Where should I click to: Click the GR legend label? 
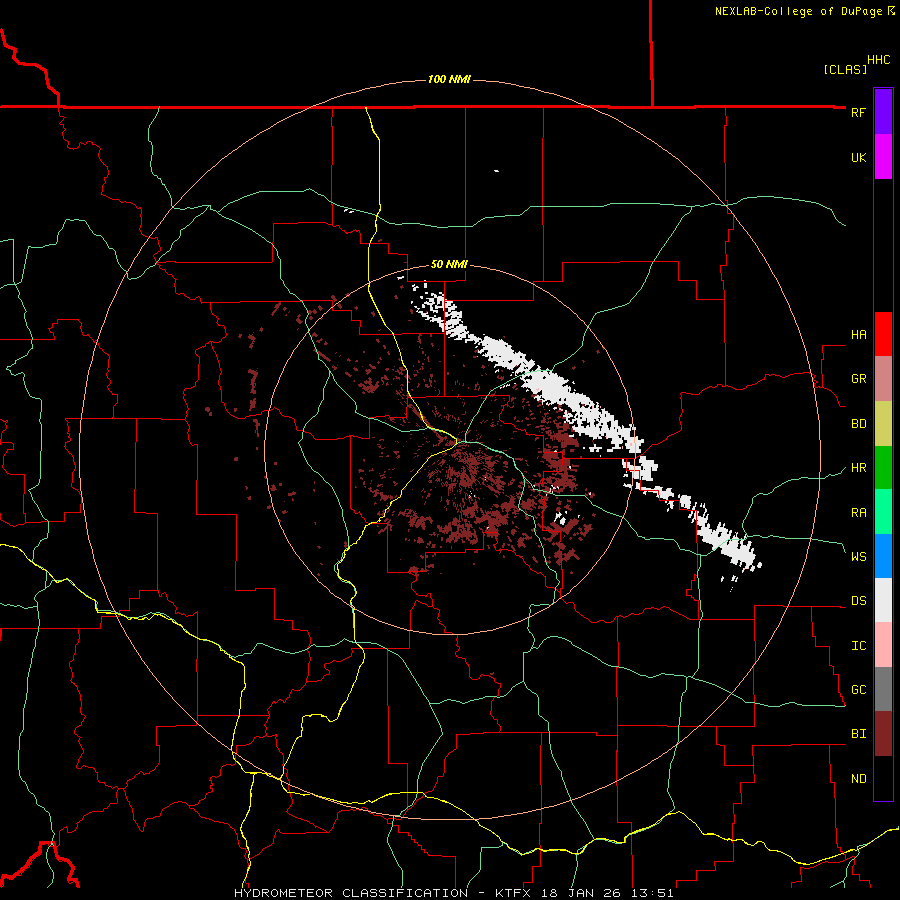858,379
